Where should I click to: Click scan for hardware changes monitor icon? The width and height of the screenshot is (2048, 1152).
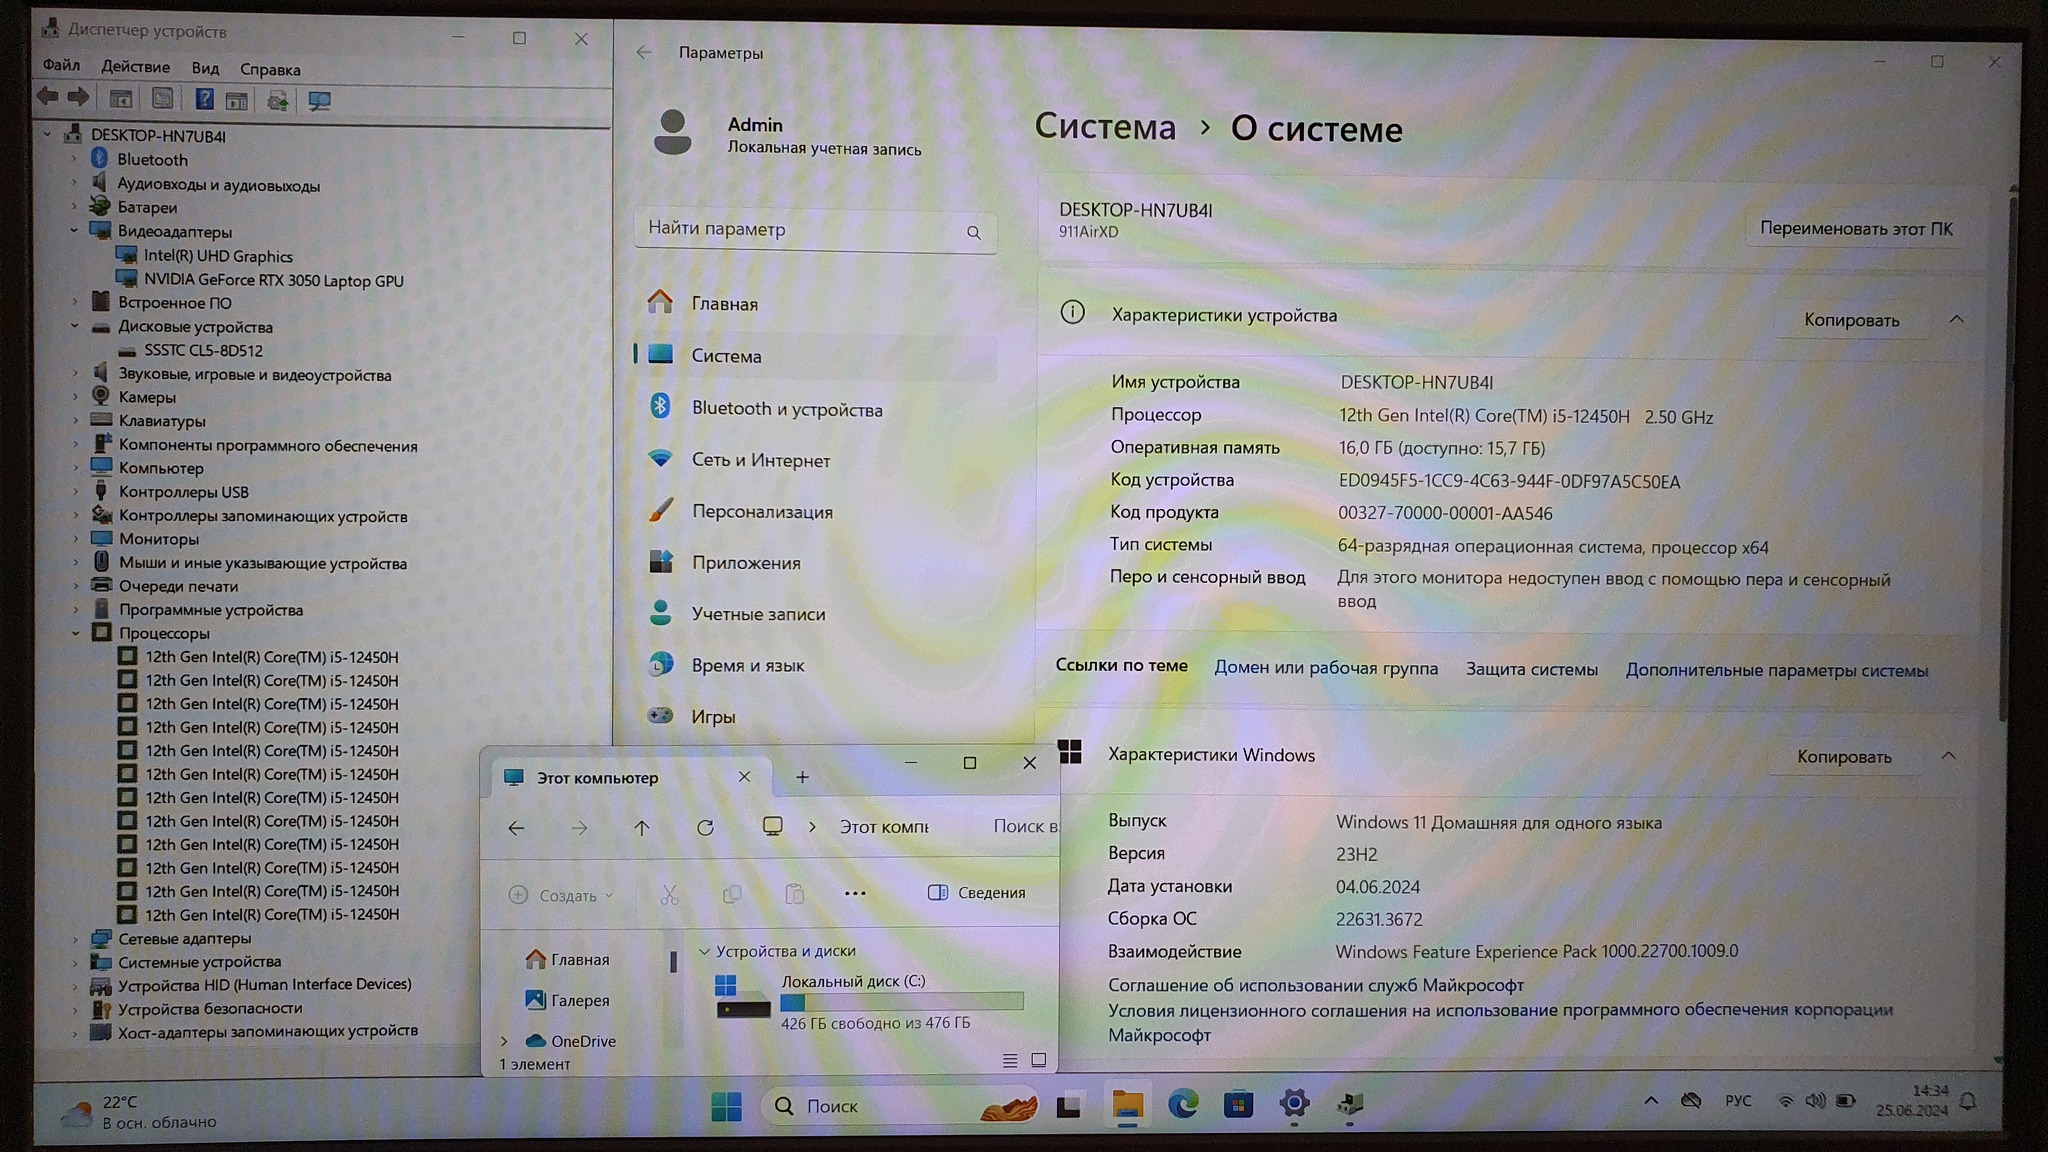(320, 100)
